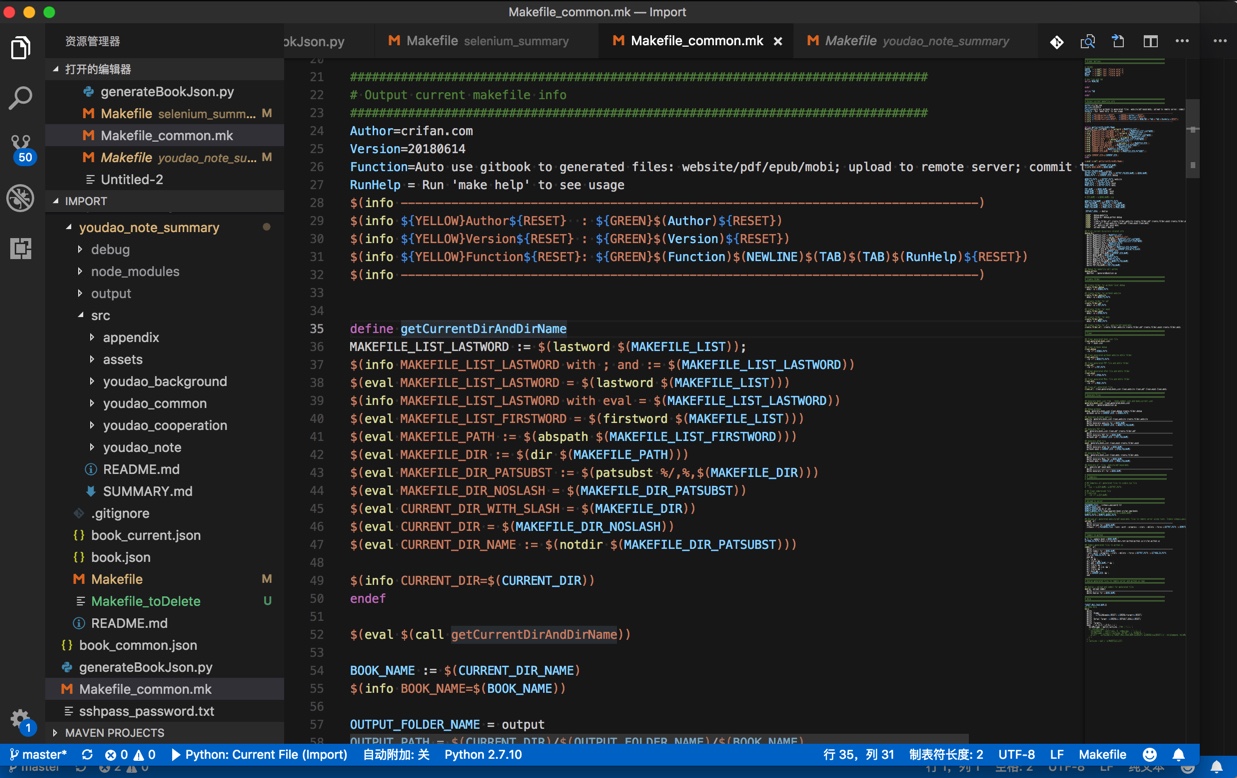Open the Search view in activity bar
This screenshot has height=778, width=1237.
pos(20,98)
